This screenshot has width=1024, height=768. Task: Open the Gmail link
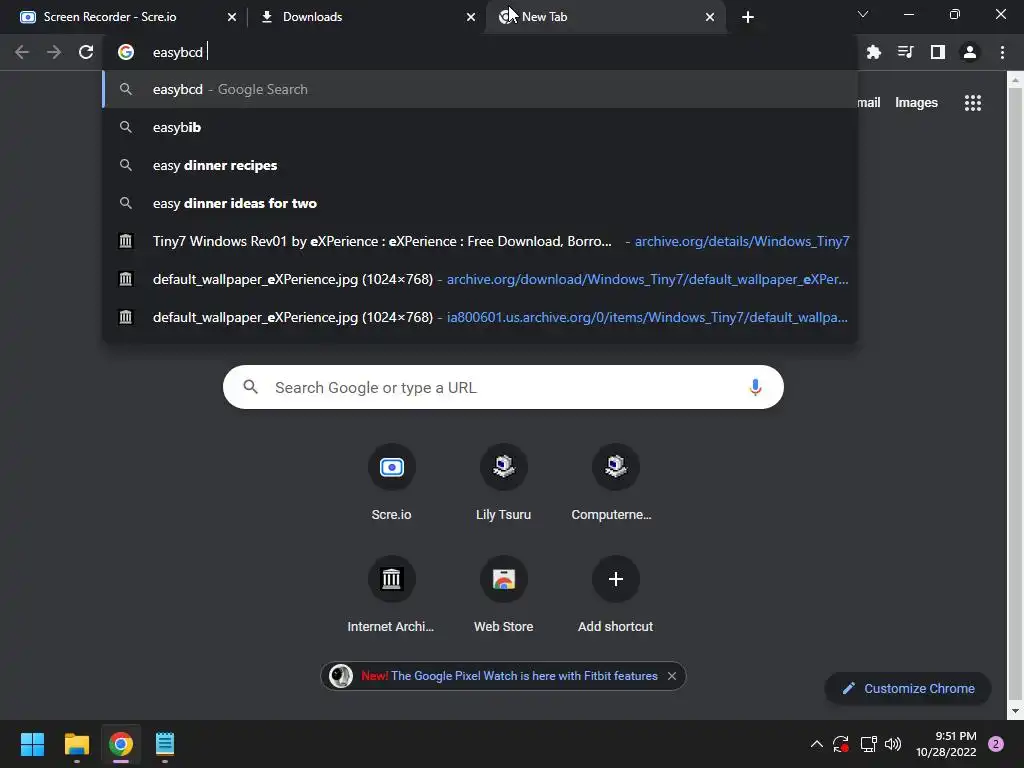869,103
